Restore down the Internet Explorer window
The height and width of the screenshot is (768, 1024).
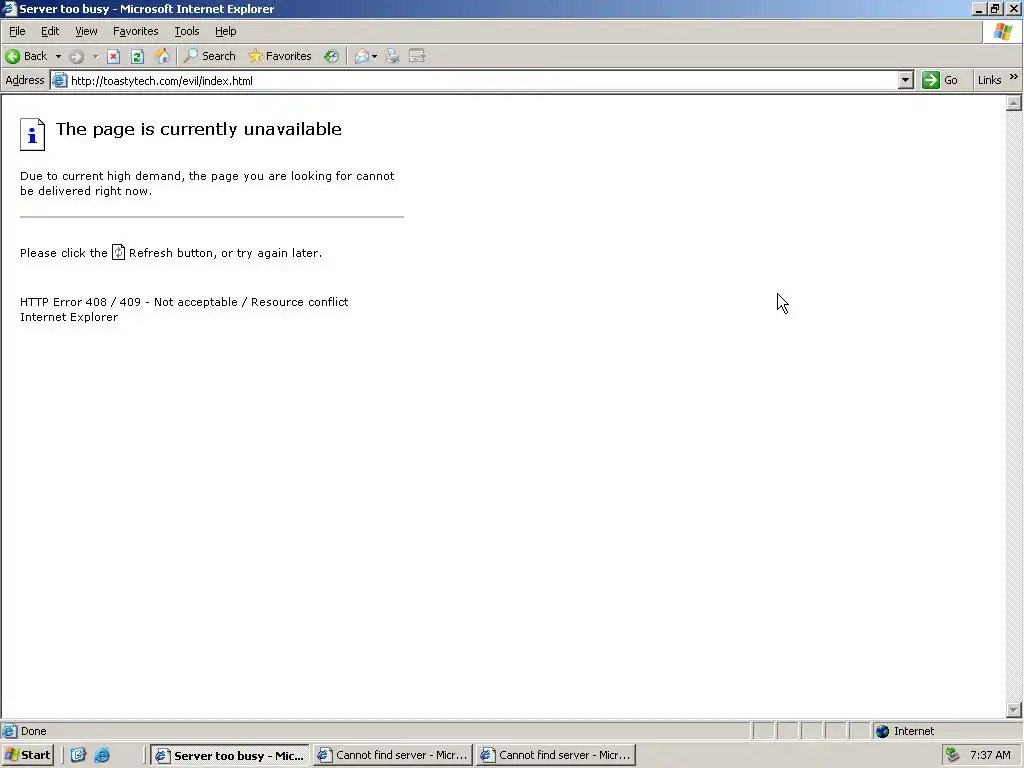coord(995,8)
